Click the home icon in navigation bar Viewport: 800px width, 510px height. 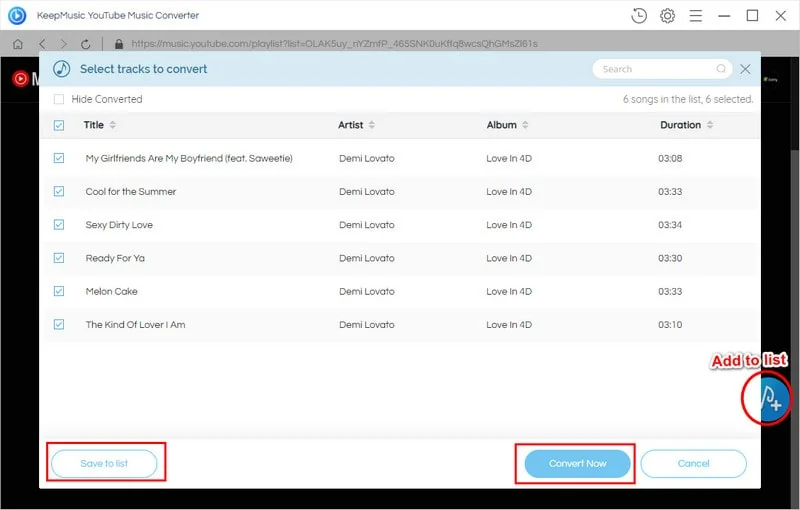(18, 44)
